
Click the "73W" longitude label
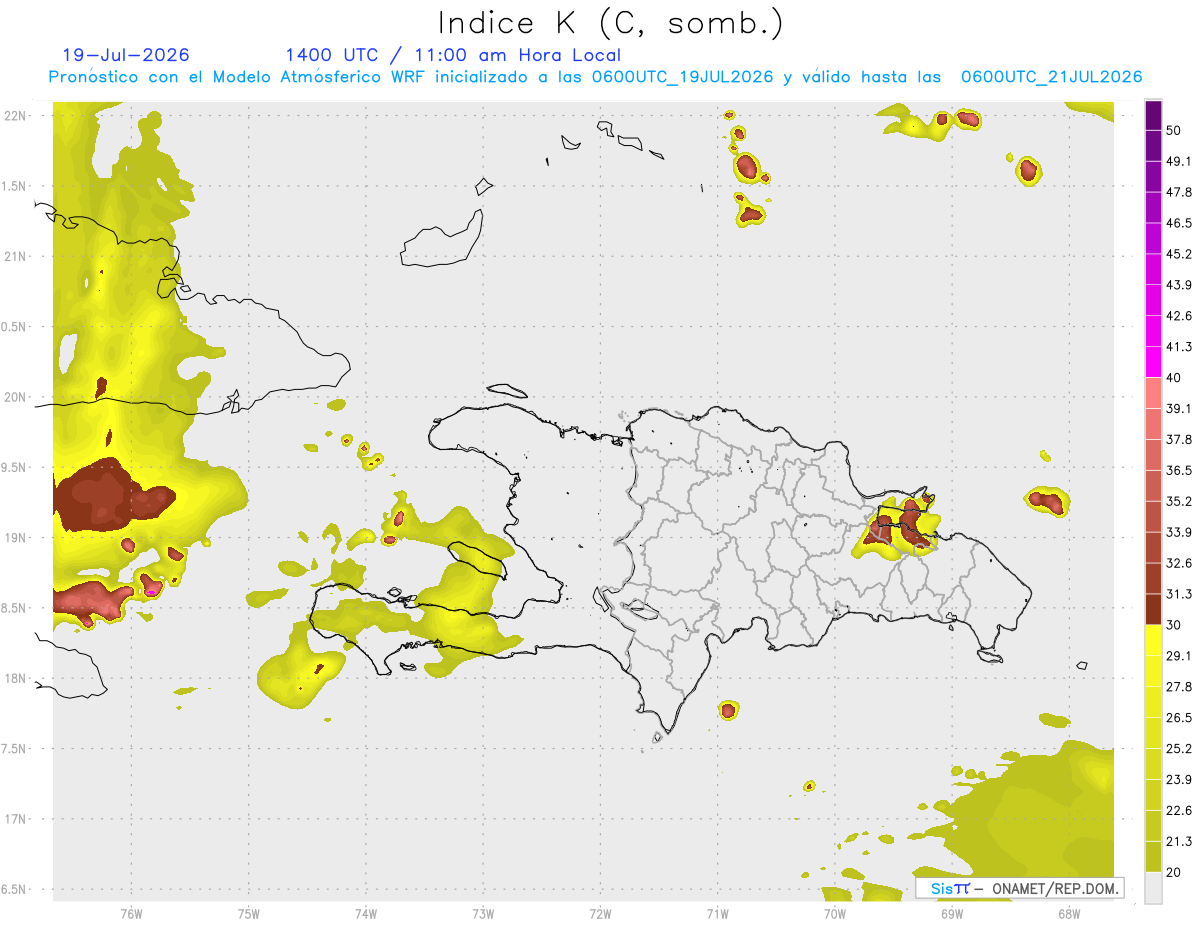483,914
